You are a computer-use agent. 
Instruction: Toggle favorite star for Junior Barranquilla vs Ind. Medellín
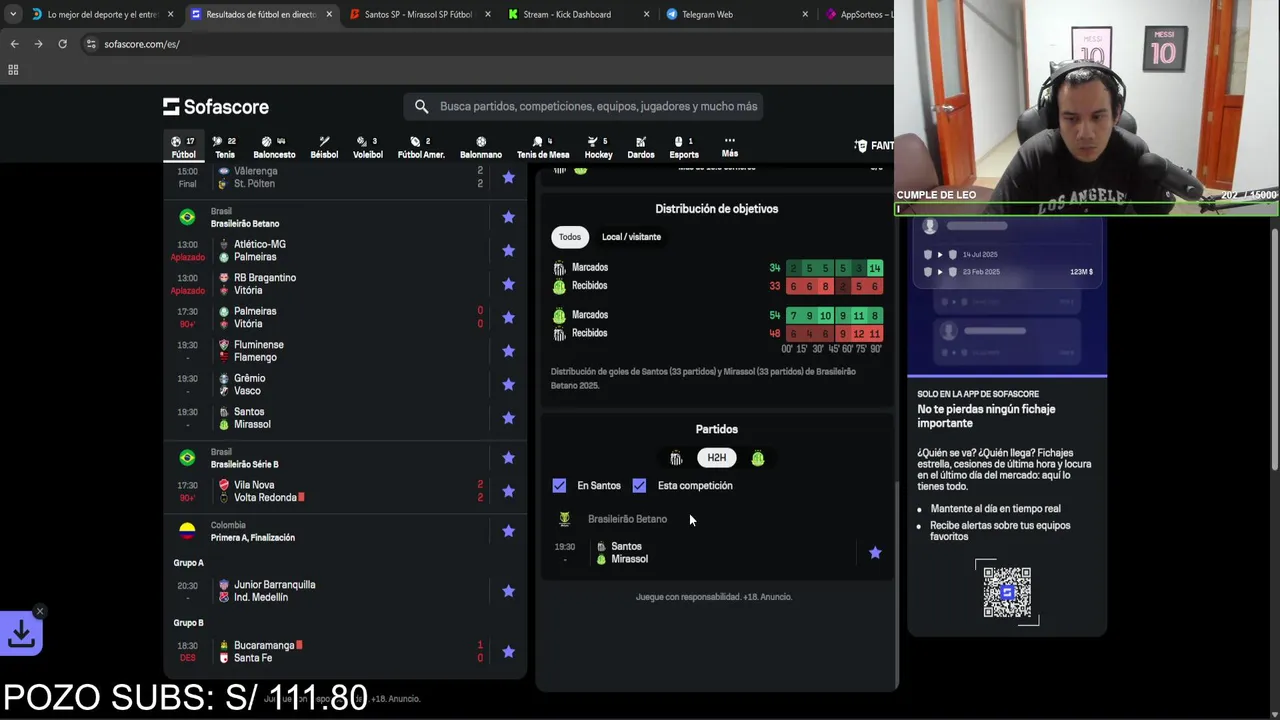point(508,591)
